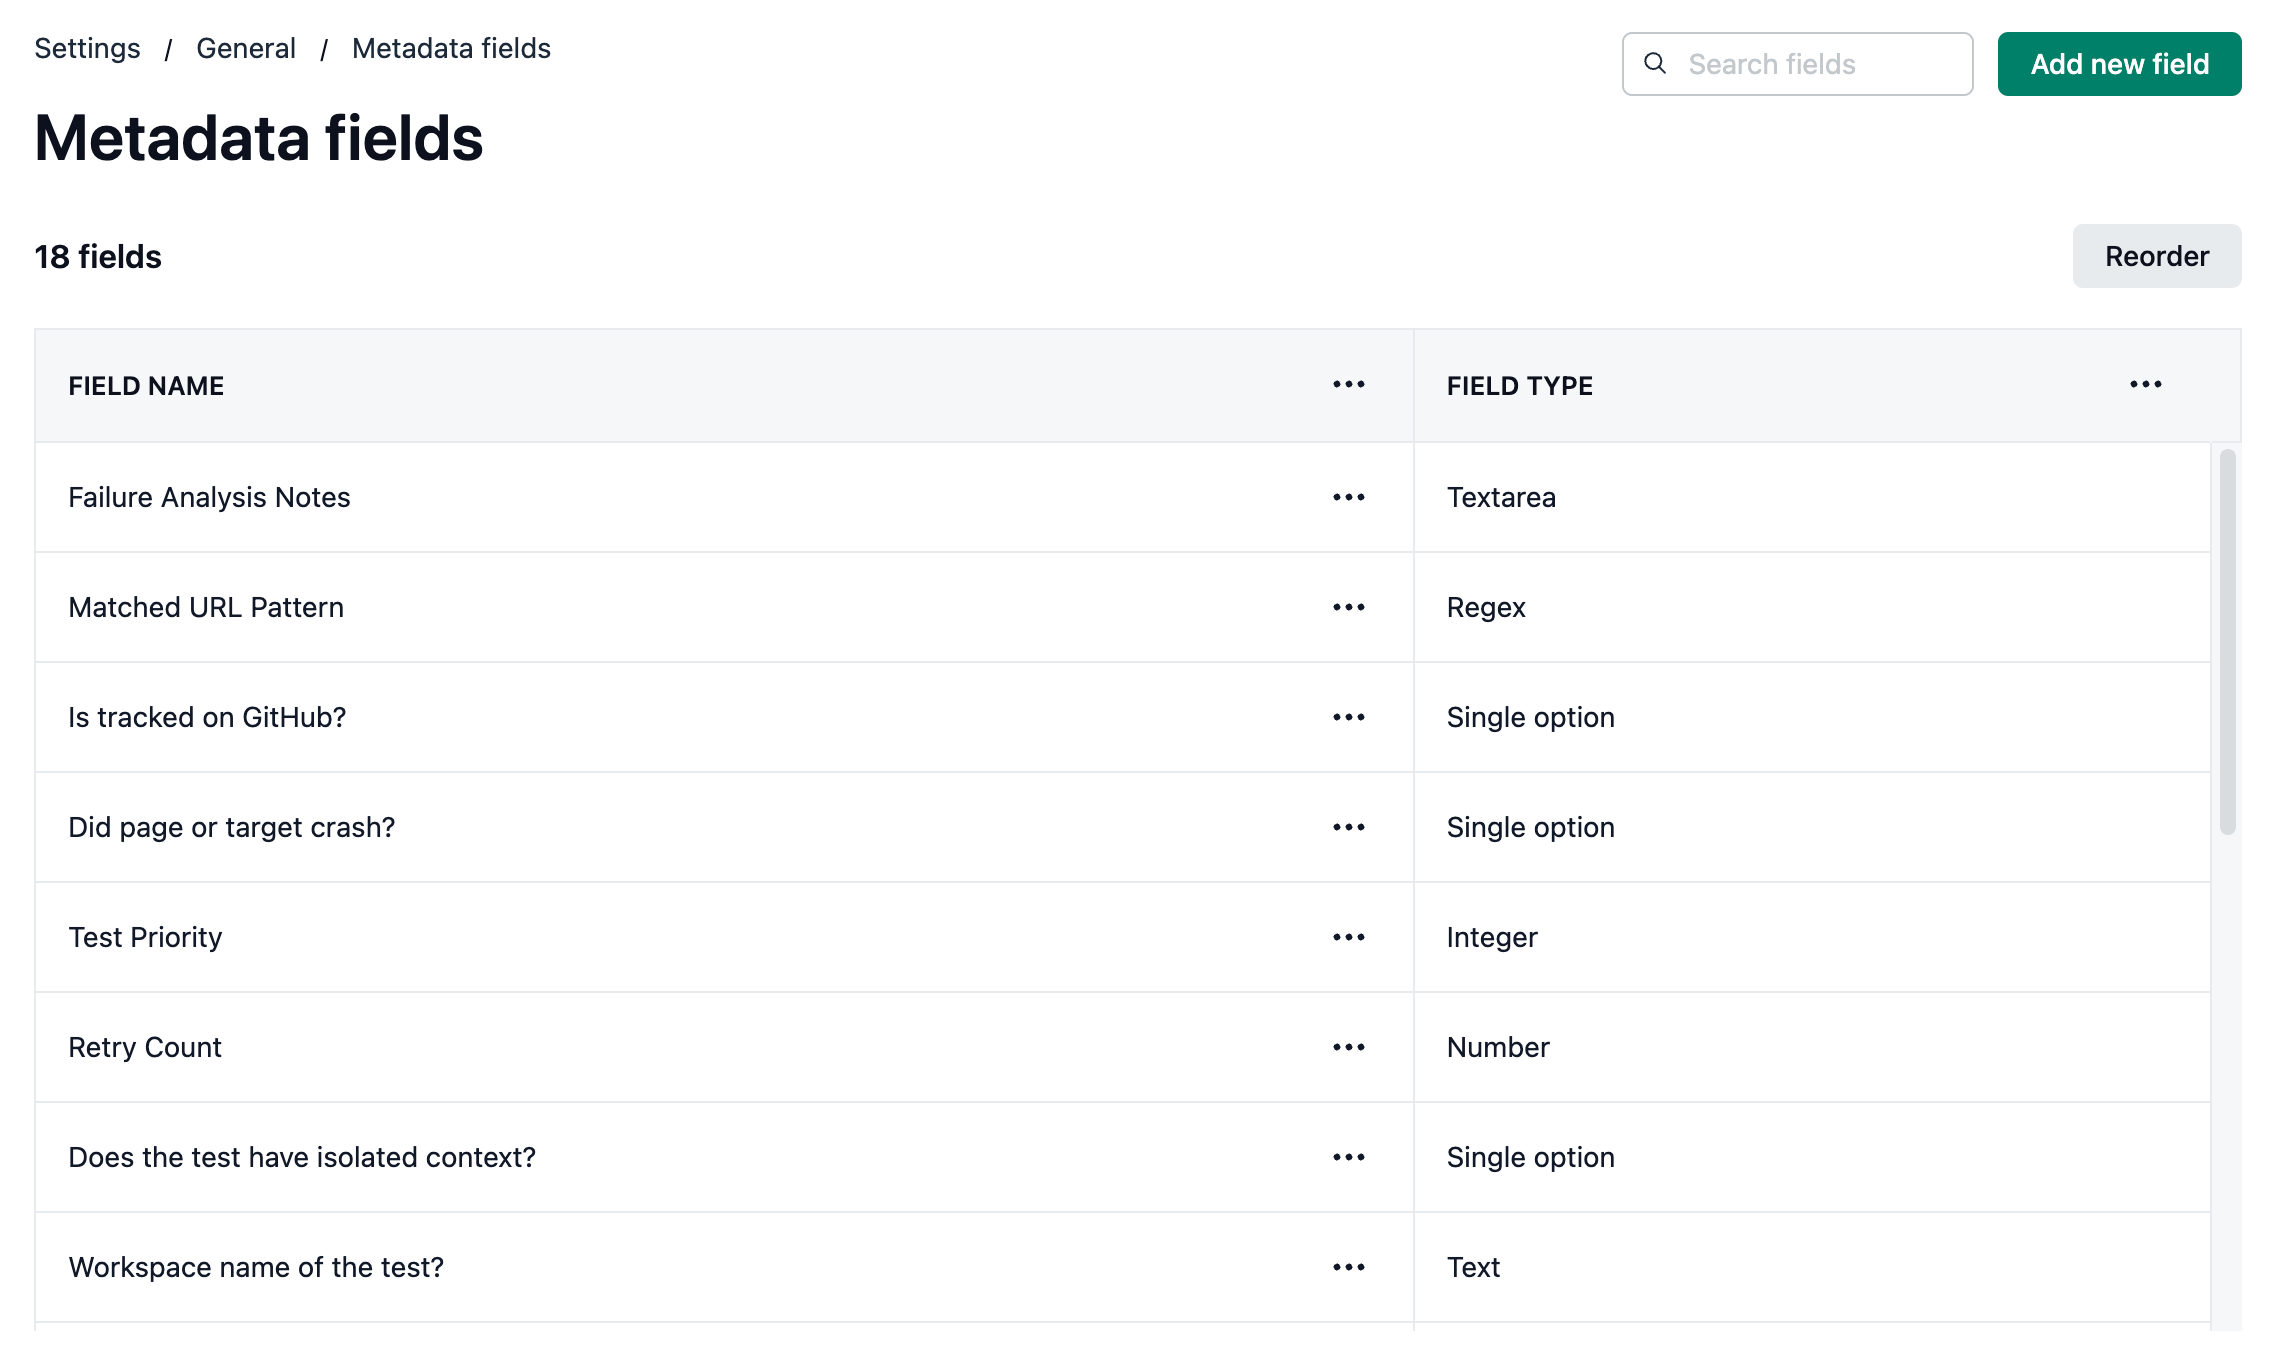The image size is (2274, 1352).
Task: Open the ellipsis menu for Is tracked on GitHub?
Action: click(1348, 717)
